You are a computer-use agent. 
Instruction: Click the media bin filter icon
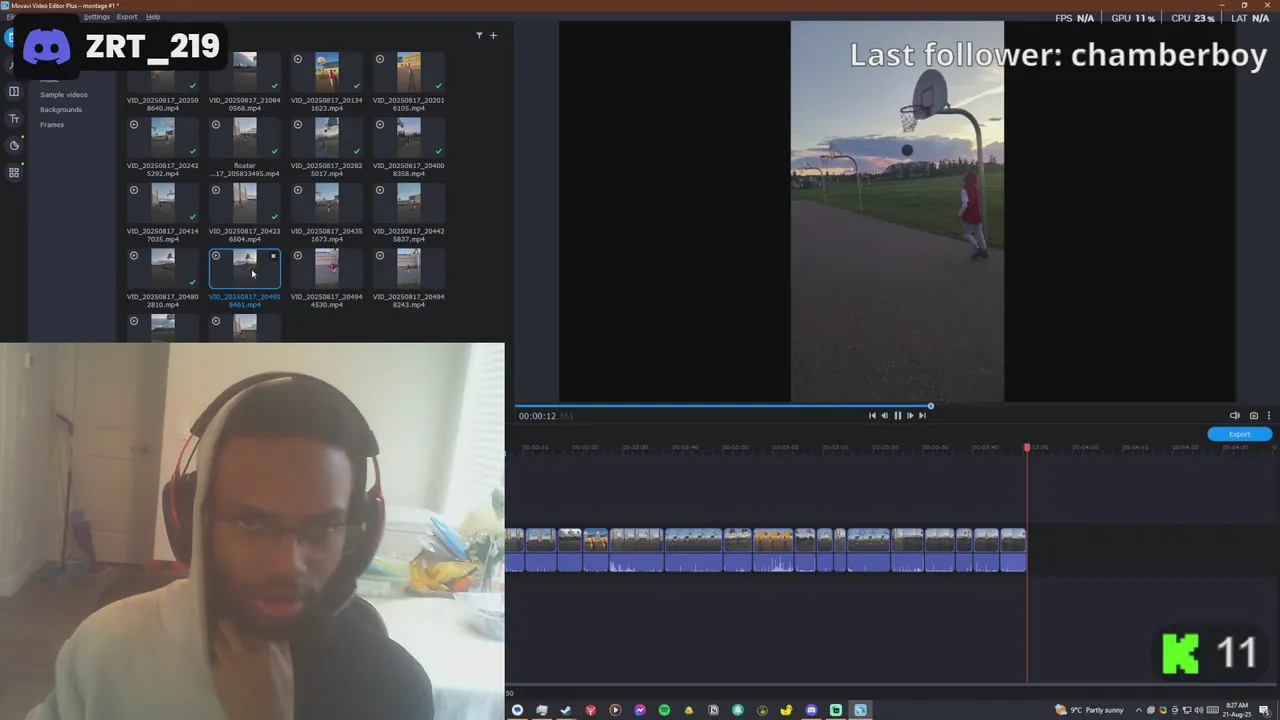(x=479, y=35)
